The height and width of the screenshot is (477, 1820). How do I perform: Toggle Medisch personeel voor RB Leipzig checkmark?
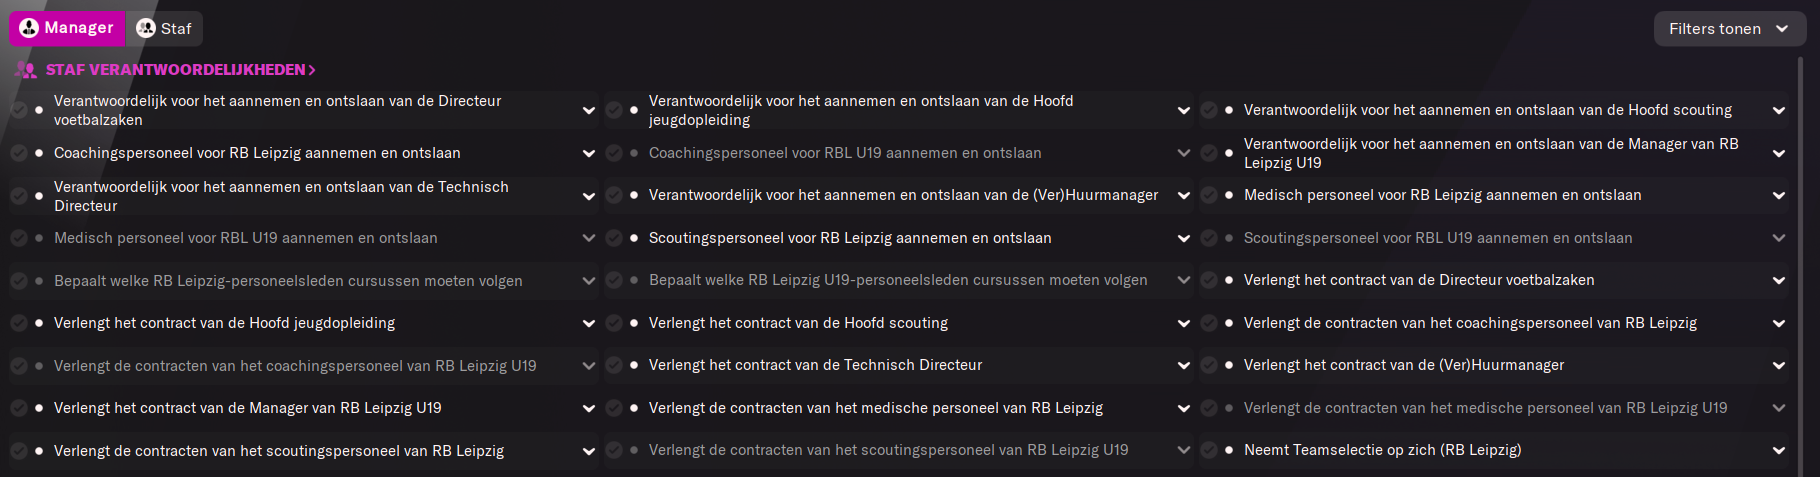1209,195
